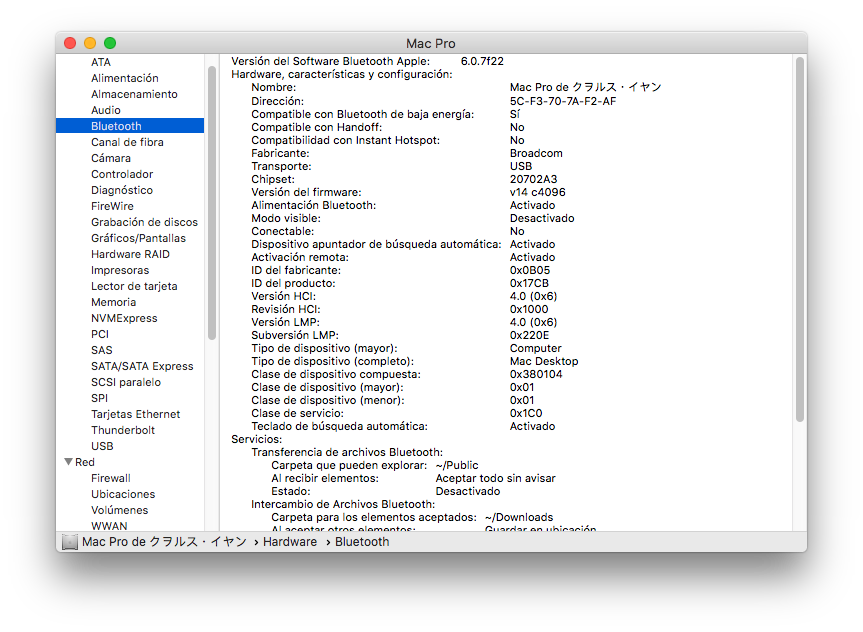Click the detail pane vertical scrollbar
Image resolution: width=863 pixels, height=632 pixels.
tap(800, 239)
